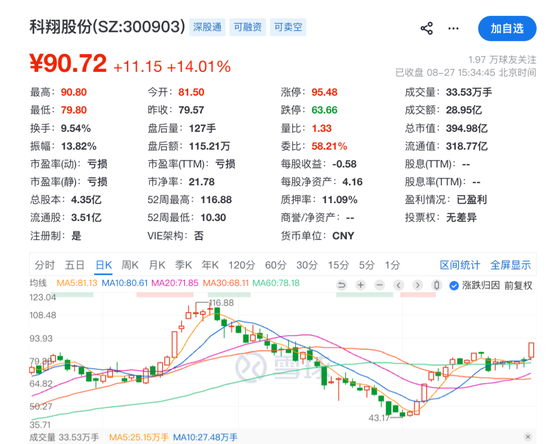Open the three-dots more menu
Screen dimensions: 550x444
point(453,28)
